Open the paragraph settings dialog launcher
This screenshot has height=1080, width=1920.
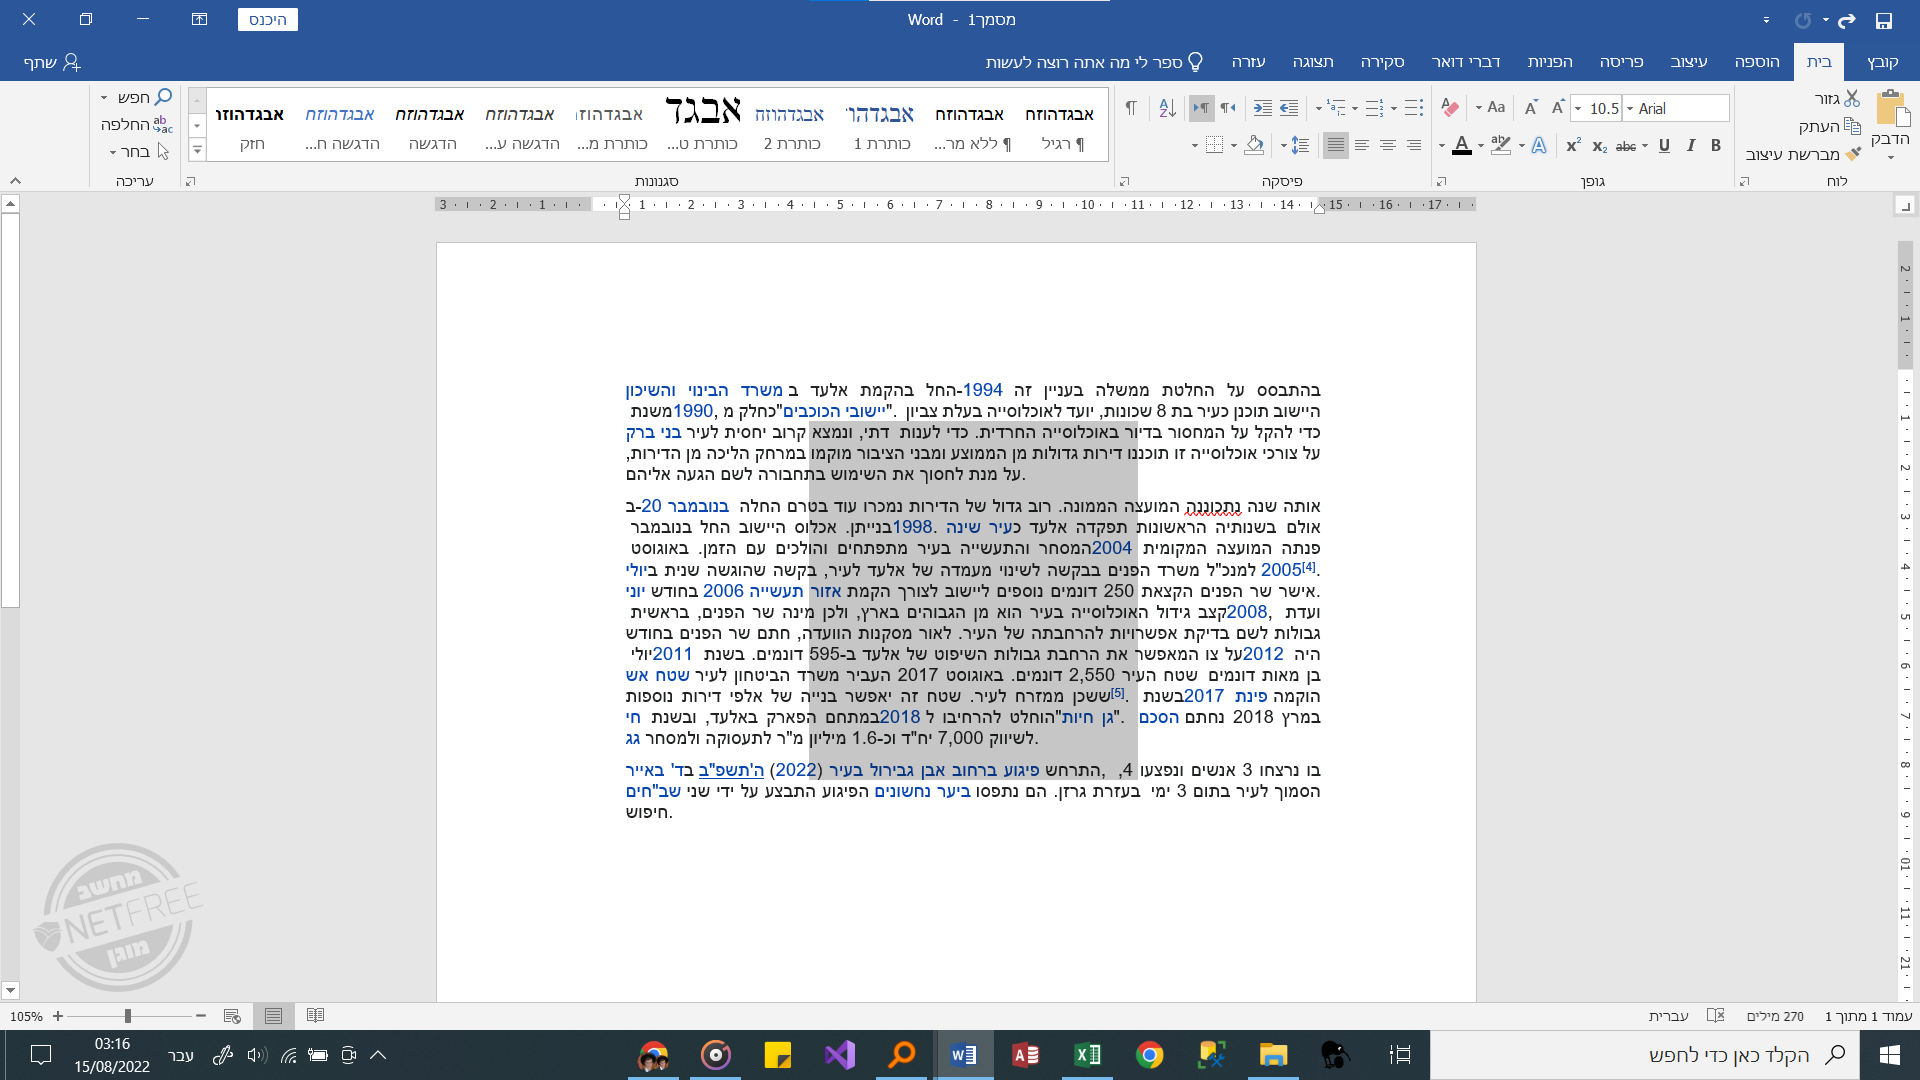pyautogui.click(x=1124, y=182)
